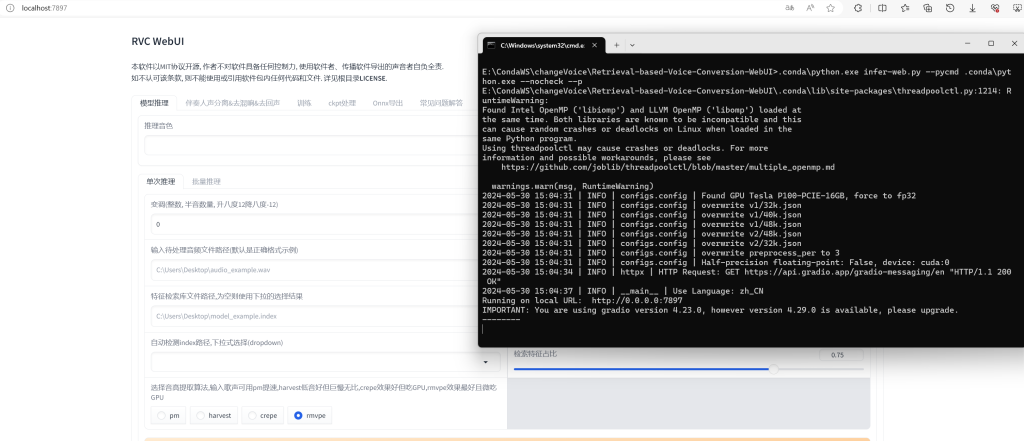Image resolution: width=1024 pixels, height=441 pixels.
Task: Click the site information icon beside localhost
Action: point(10,8)
